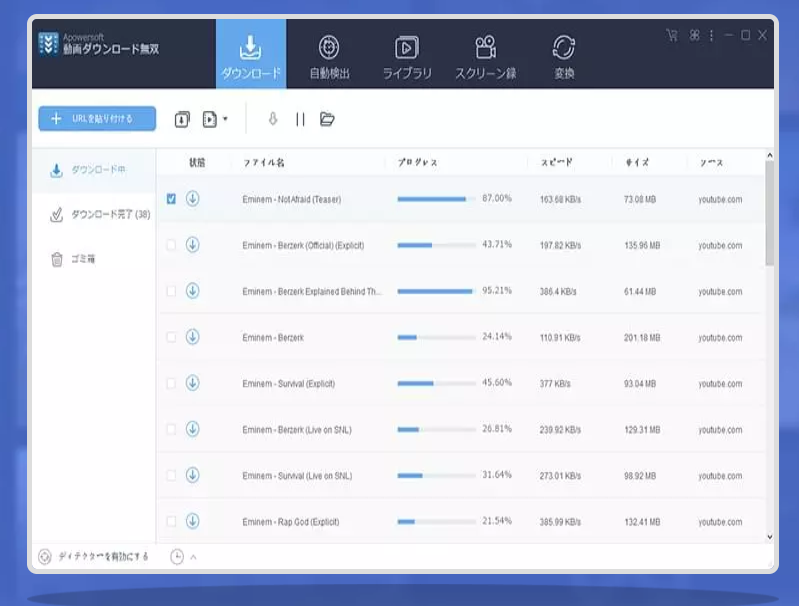Select ダウンロード中 in the sidebar
799x606 pixels.
94,170
